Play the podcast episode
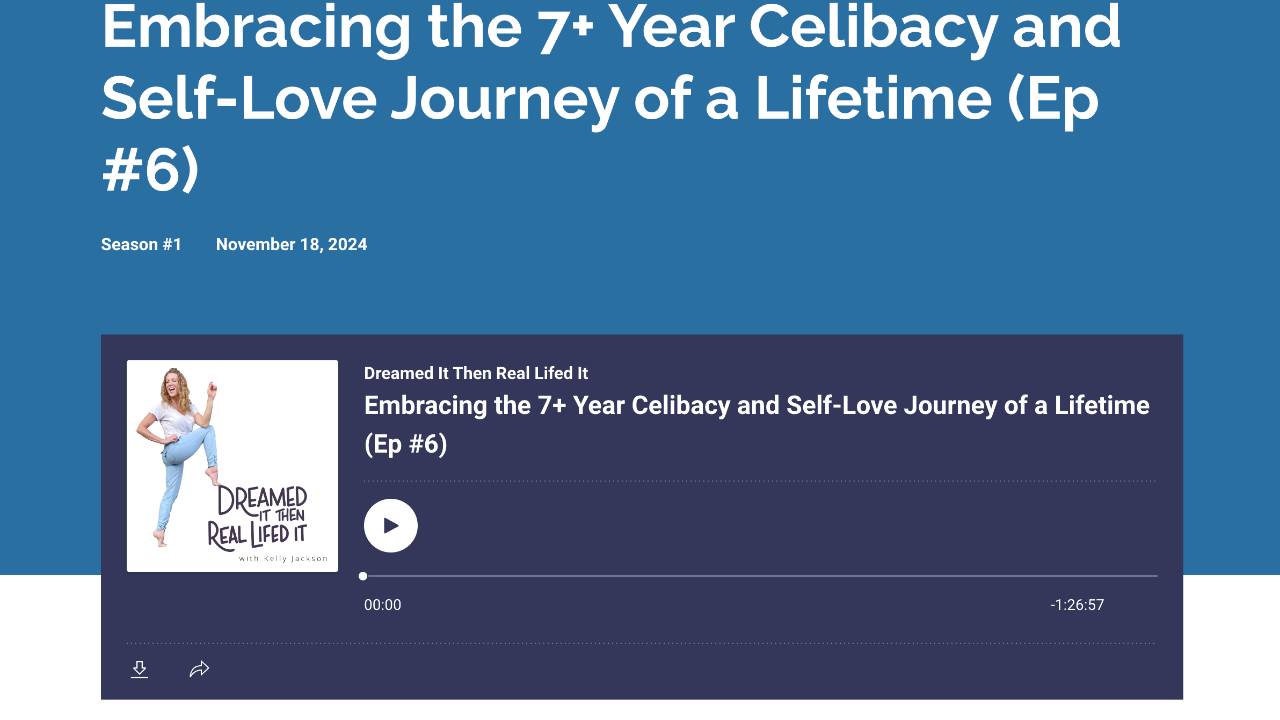The image size is (1280, 720). pyautogui.click(x=391, y=526)
